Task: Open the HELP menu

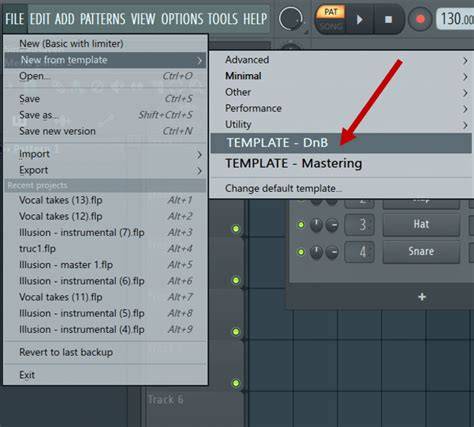Action: (255, 19)
